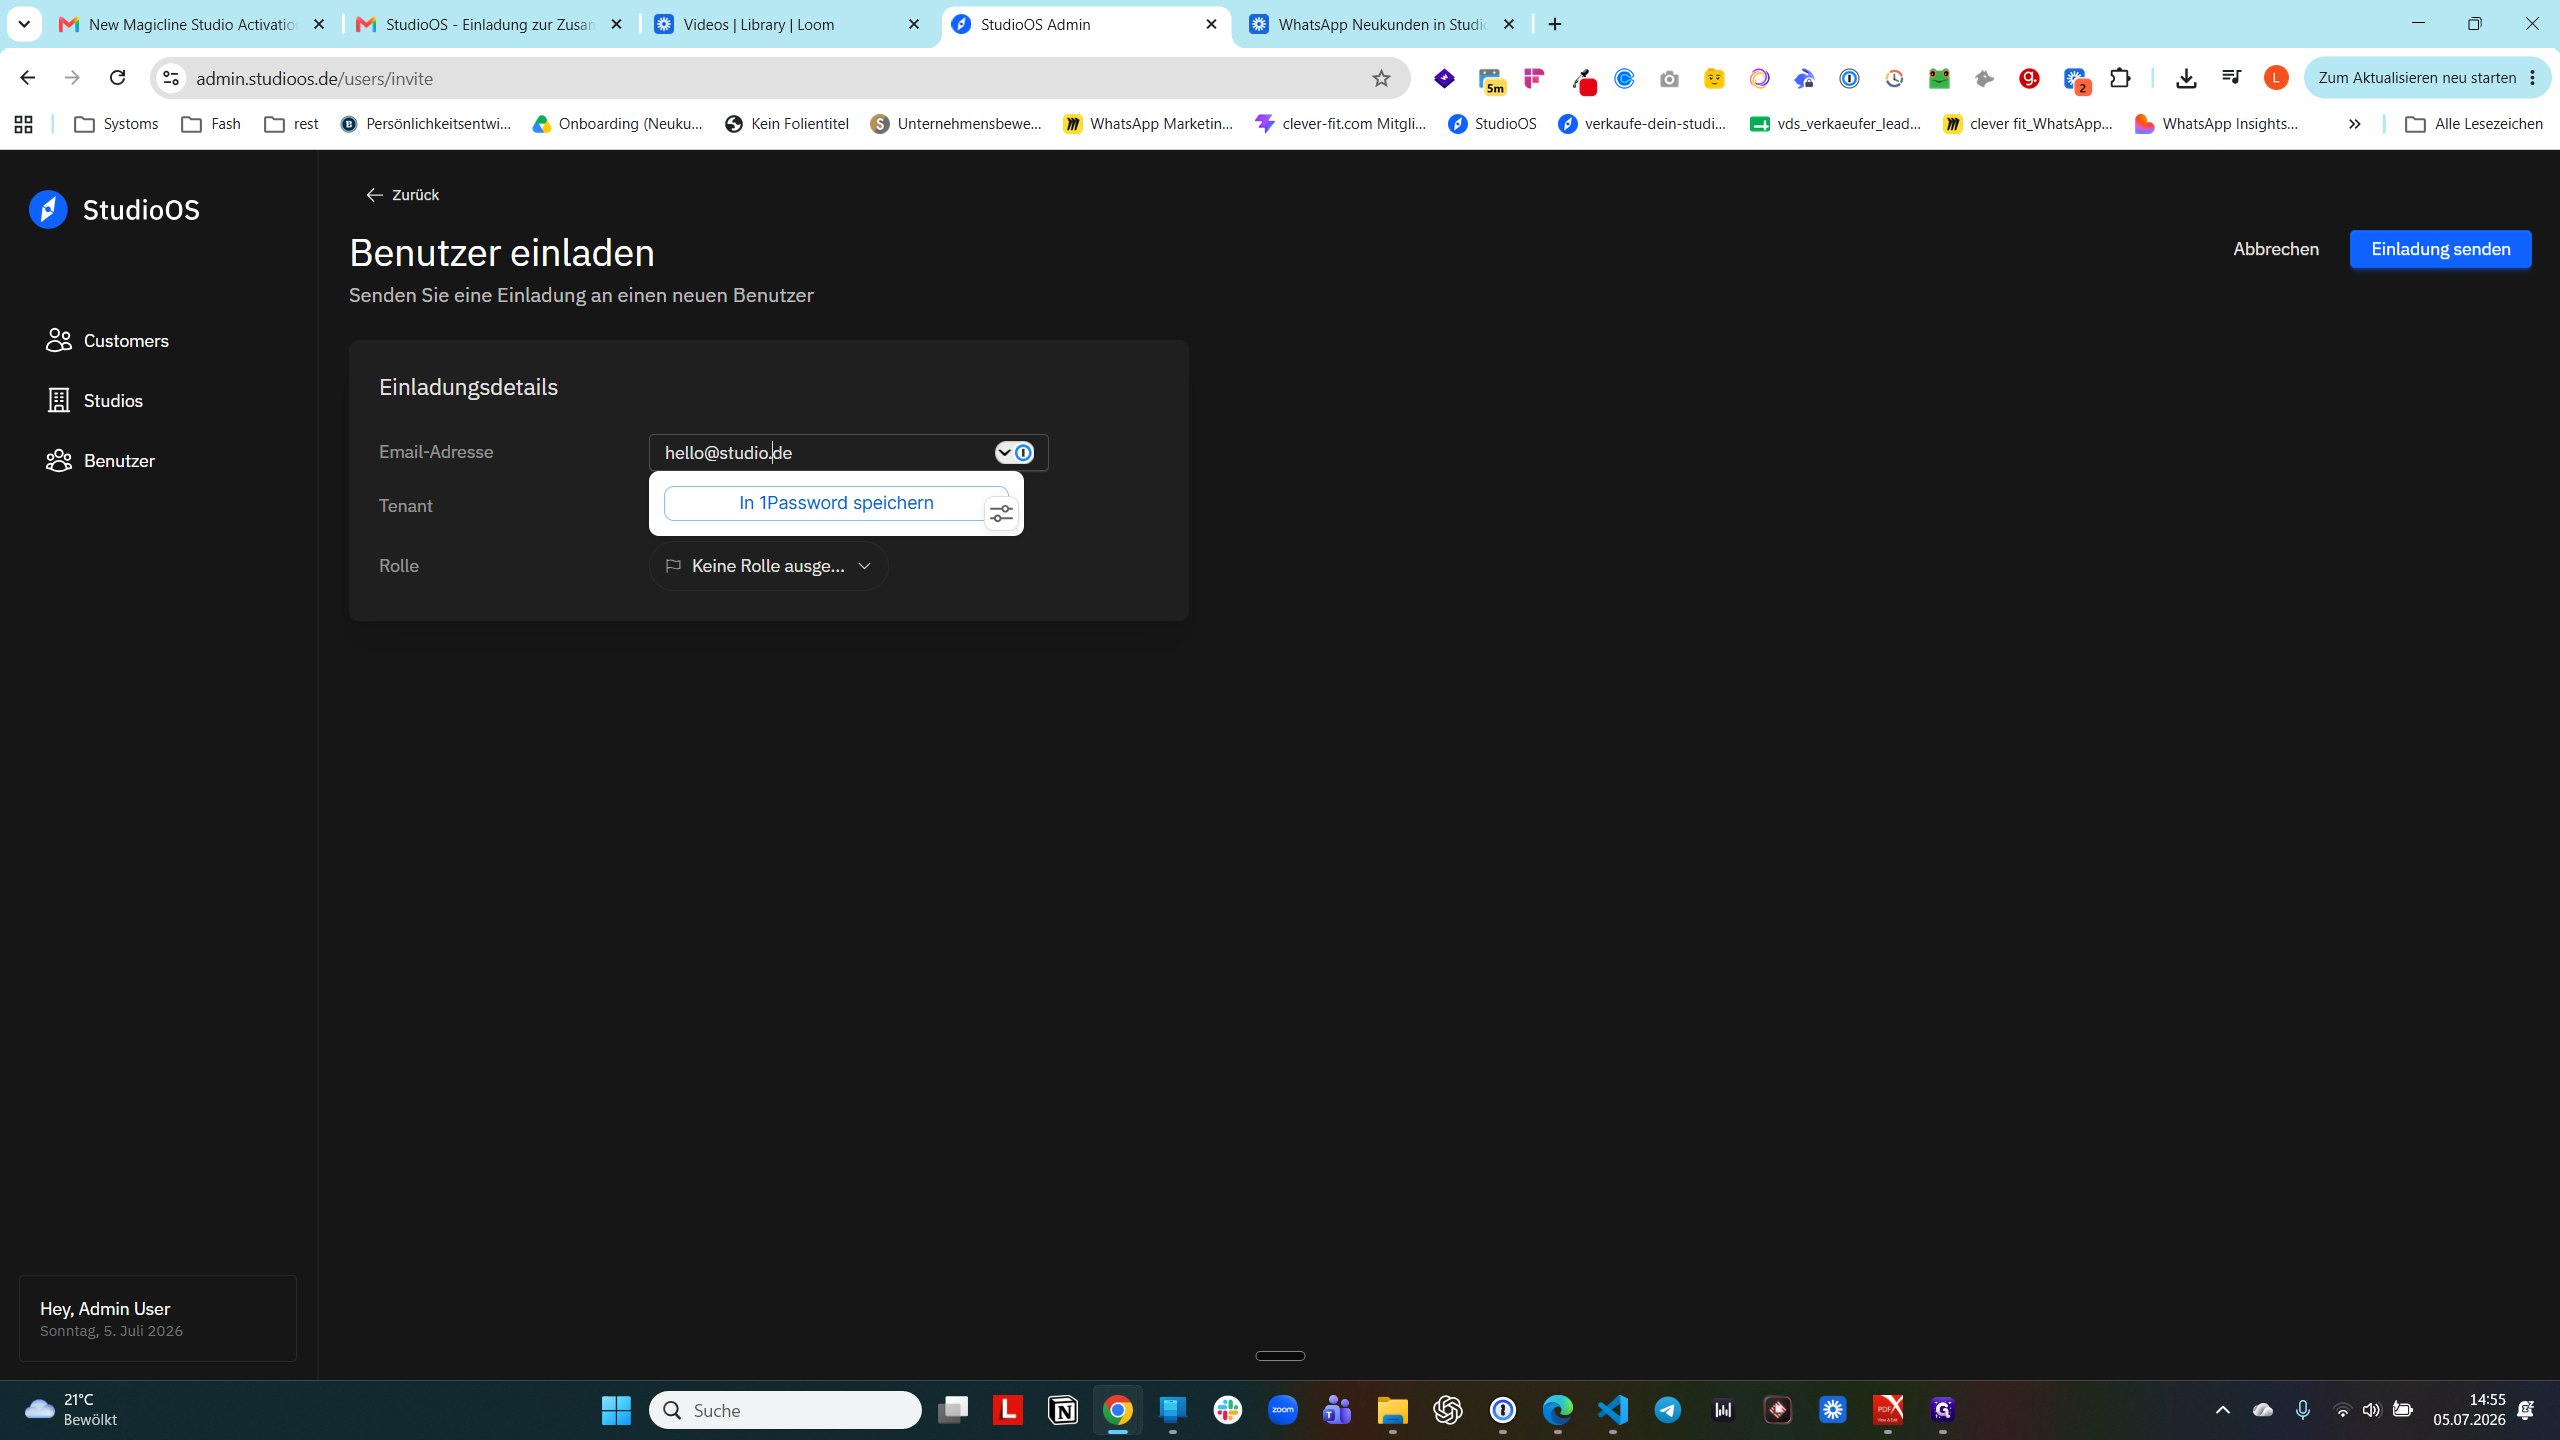Open the Systoms bookmark folder
This screenshot has height=1440, width=2560.
(x=116, y=124)
